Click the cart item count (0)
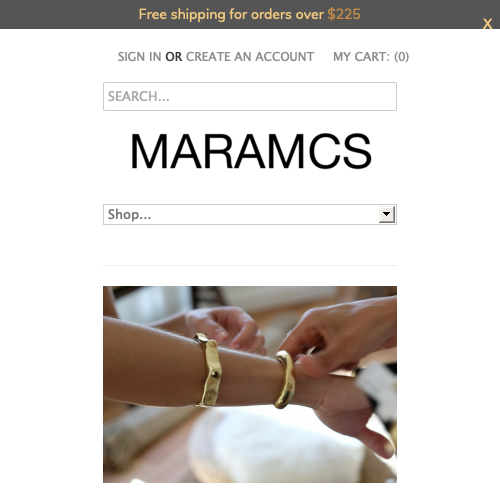 401,57
